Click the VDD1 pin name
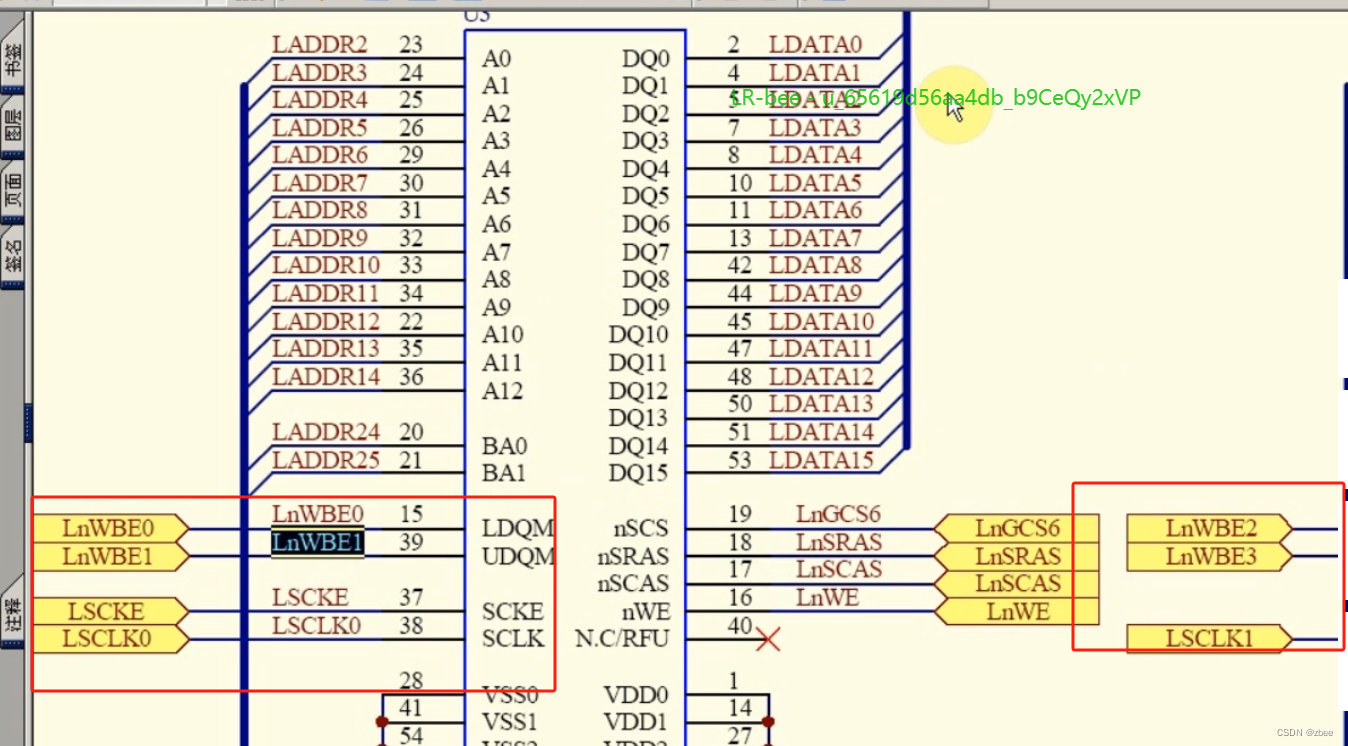The height and width of the screenshot is (746, 1348). pyautogui.click(x=636, y=721)
